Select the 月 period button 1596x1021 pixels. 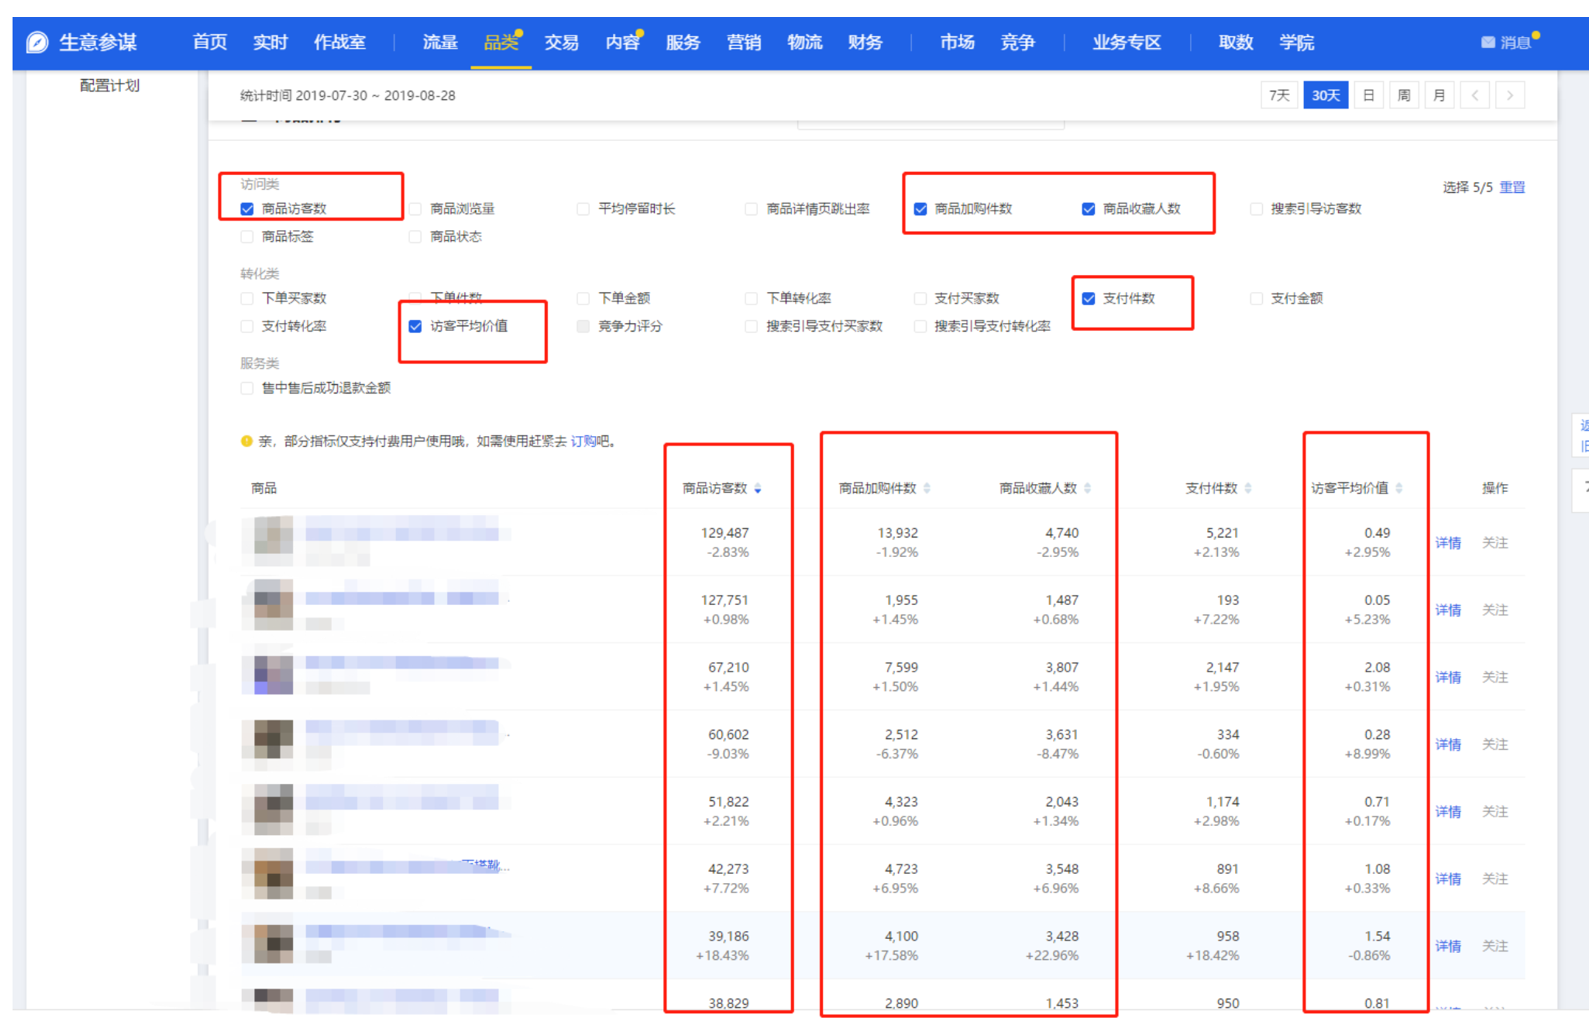pyautogui.click(x=1439, y=96)
